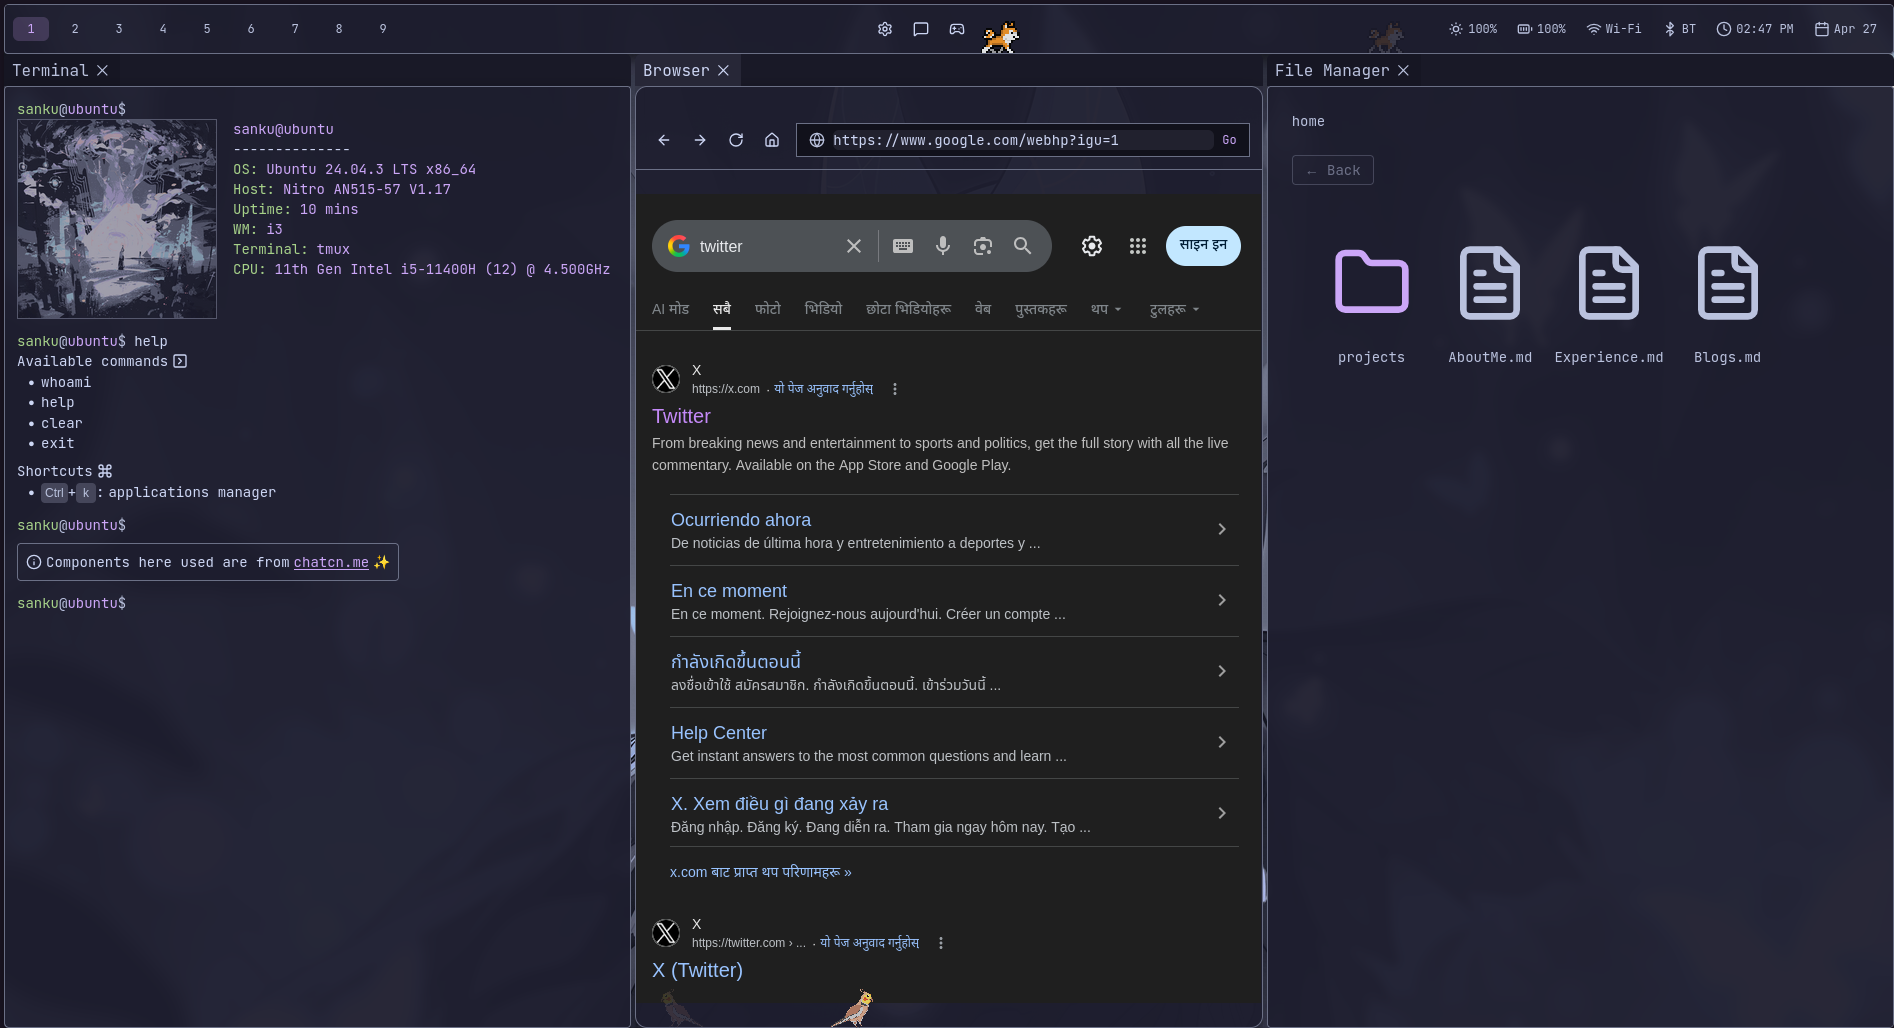Screen dimensions: 1894x1028
Task: Translate the twitter.com result page link
Action: point(869,943)
